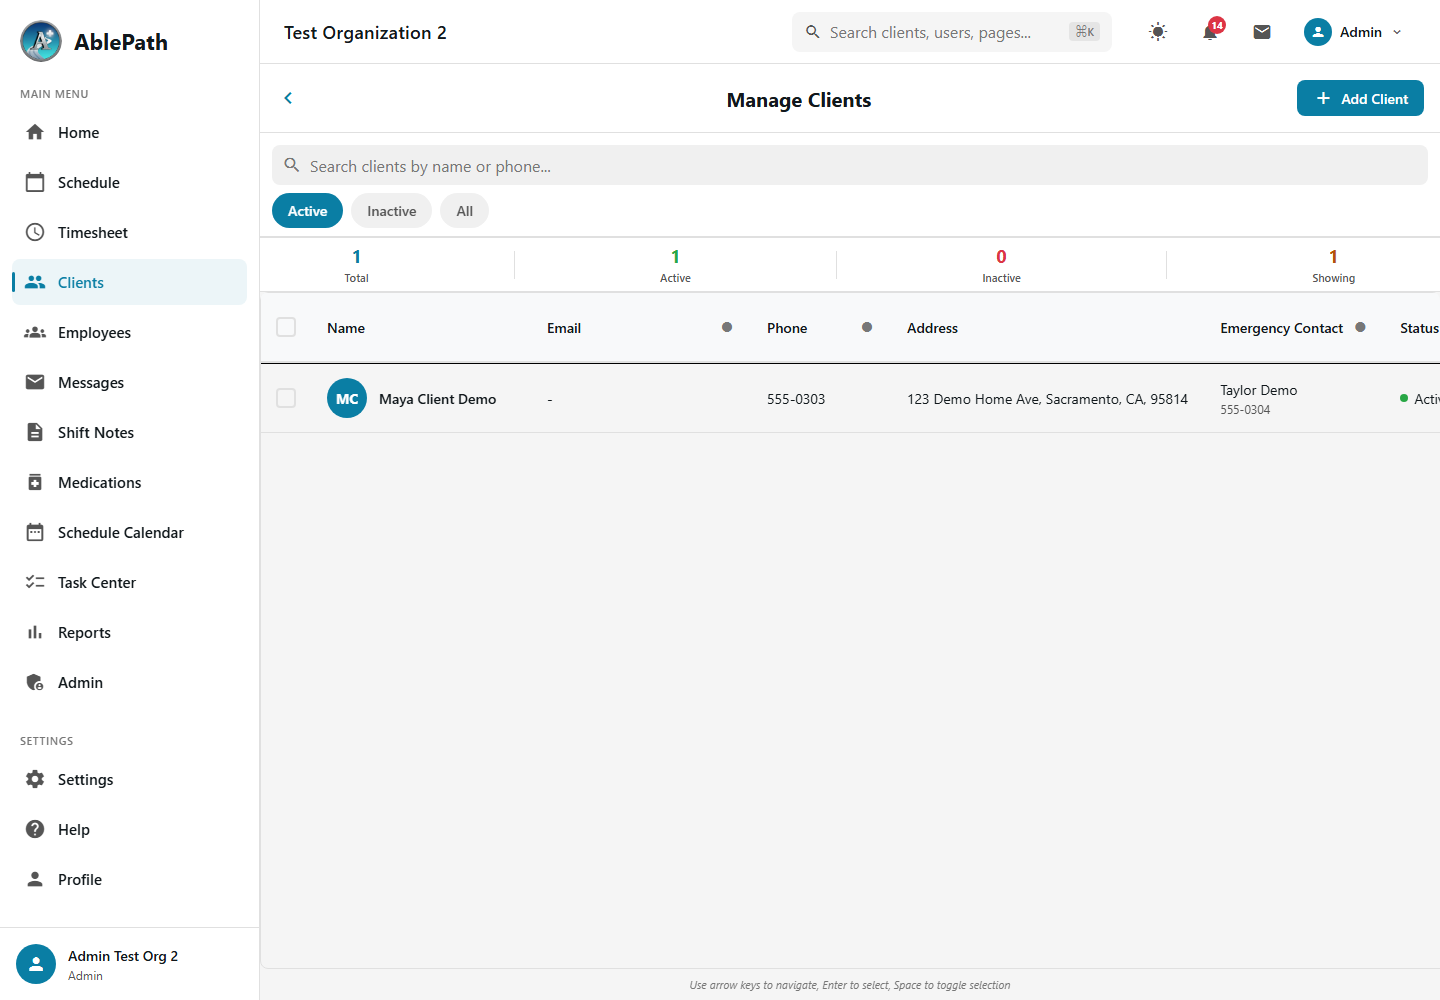The image size is (1440, 1000).
Task: Focus the search clients by name field
Action: [x=850, y=165]
